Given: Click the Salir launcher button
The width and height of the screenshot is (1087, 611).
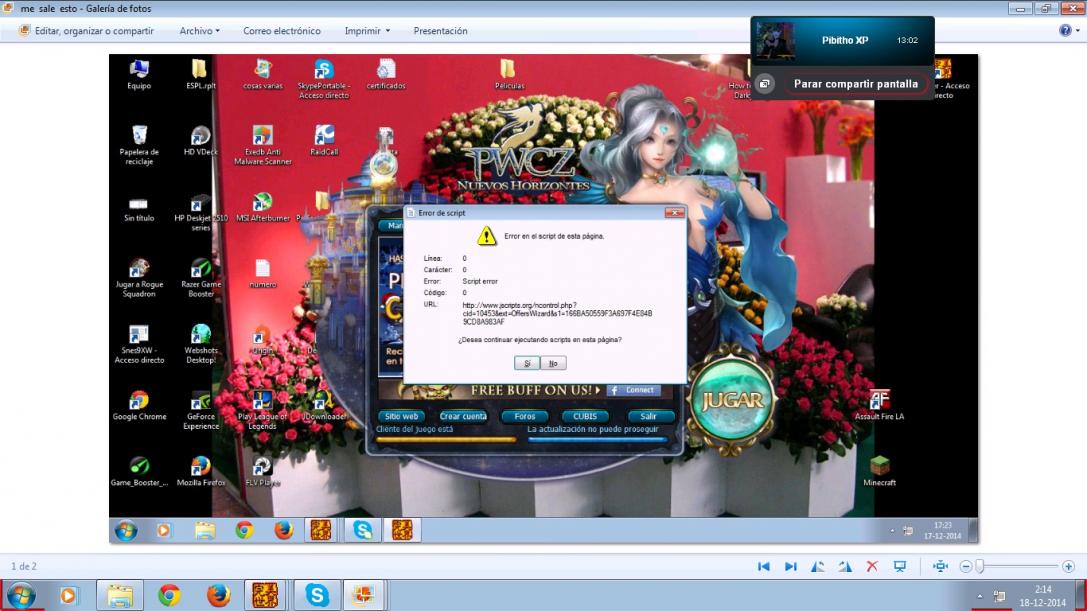Looking at the screenshot, I should click(x=648, y=416).
